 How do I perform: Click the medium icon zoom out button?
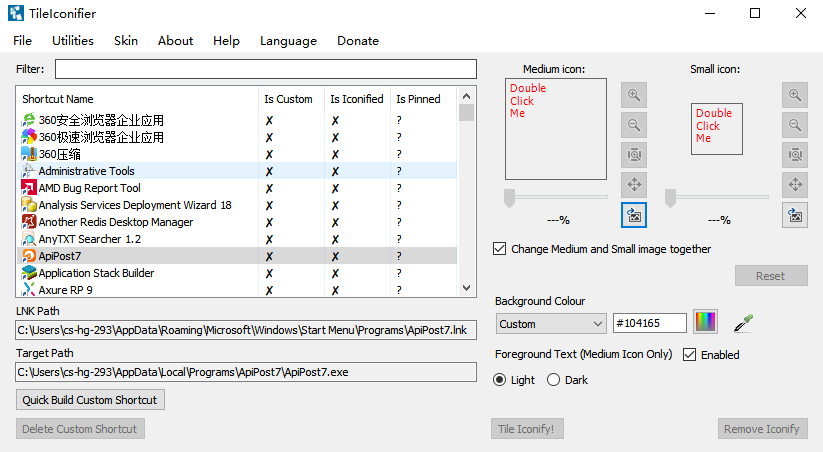[x=634, y=125]
